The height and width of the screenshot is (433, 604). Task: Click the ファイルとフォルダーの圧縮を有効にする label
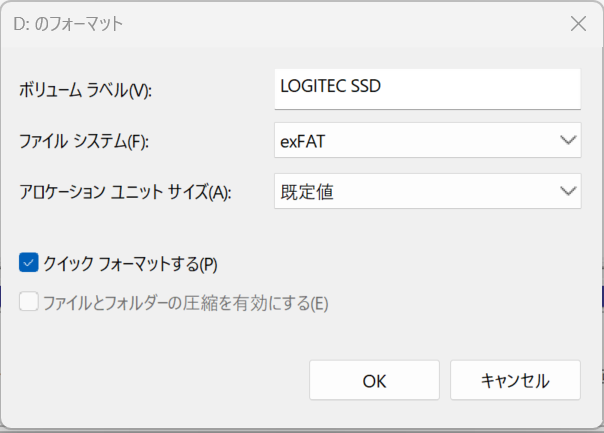coord(185,302)
